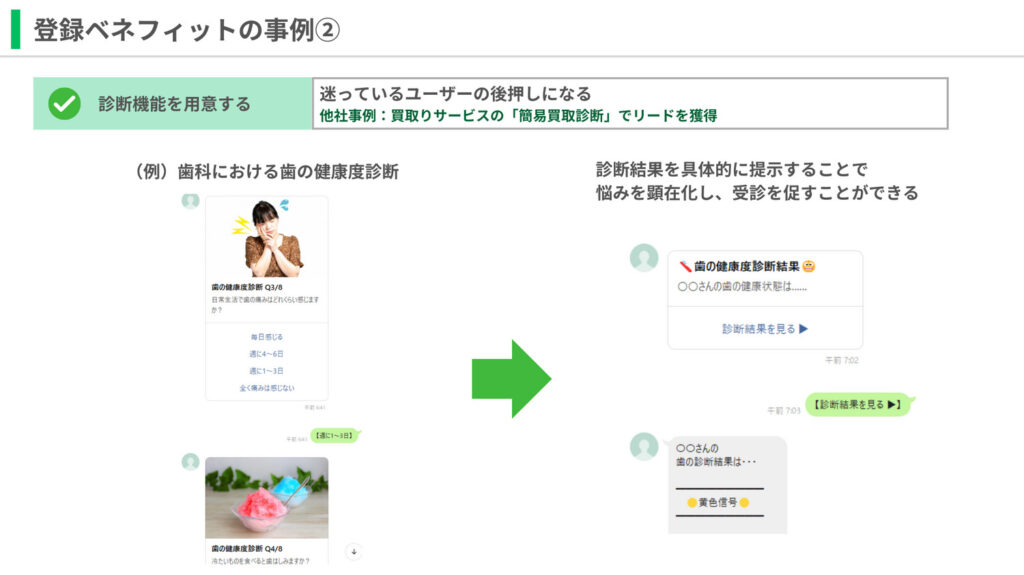Click the toothbrush emoji in result title

click(x=685, y=266)
